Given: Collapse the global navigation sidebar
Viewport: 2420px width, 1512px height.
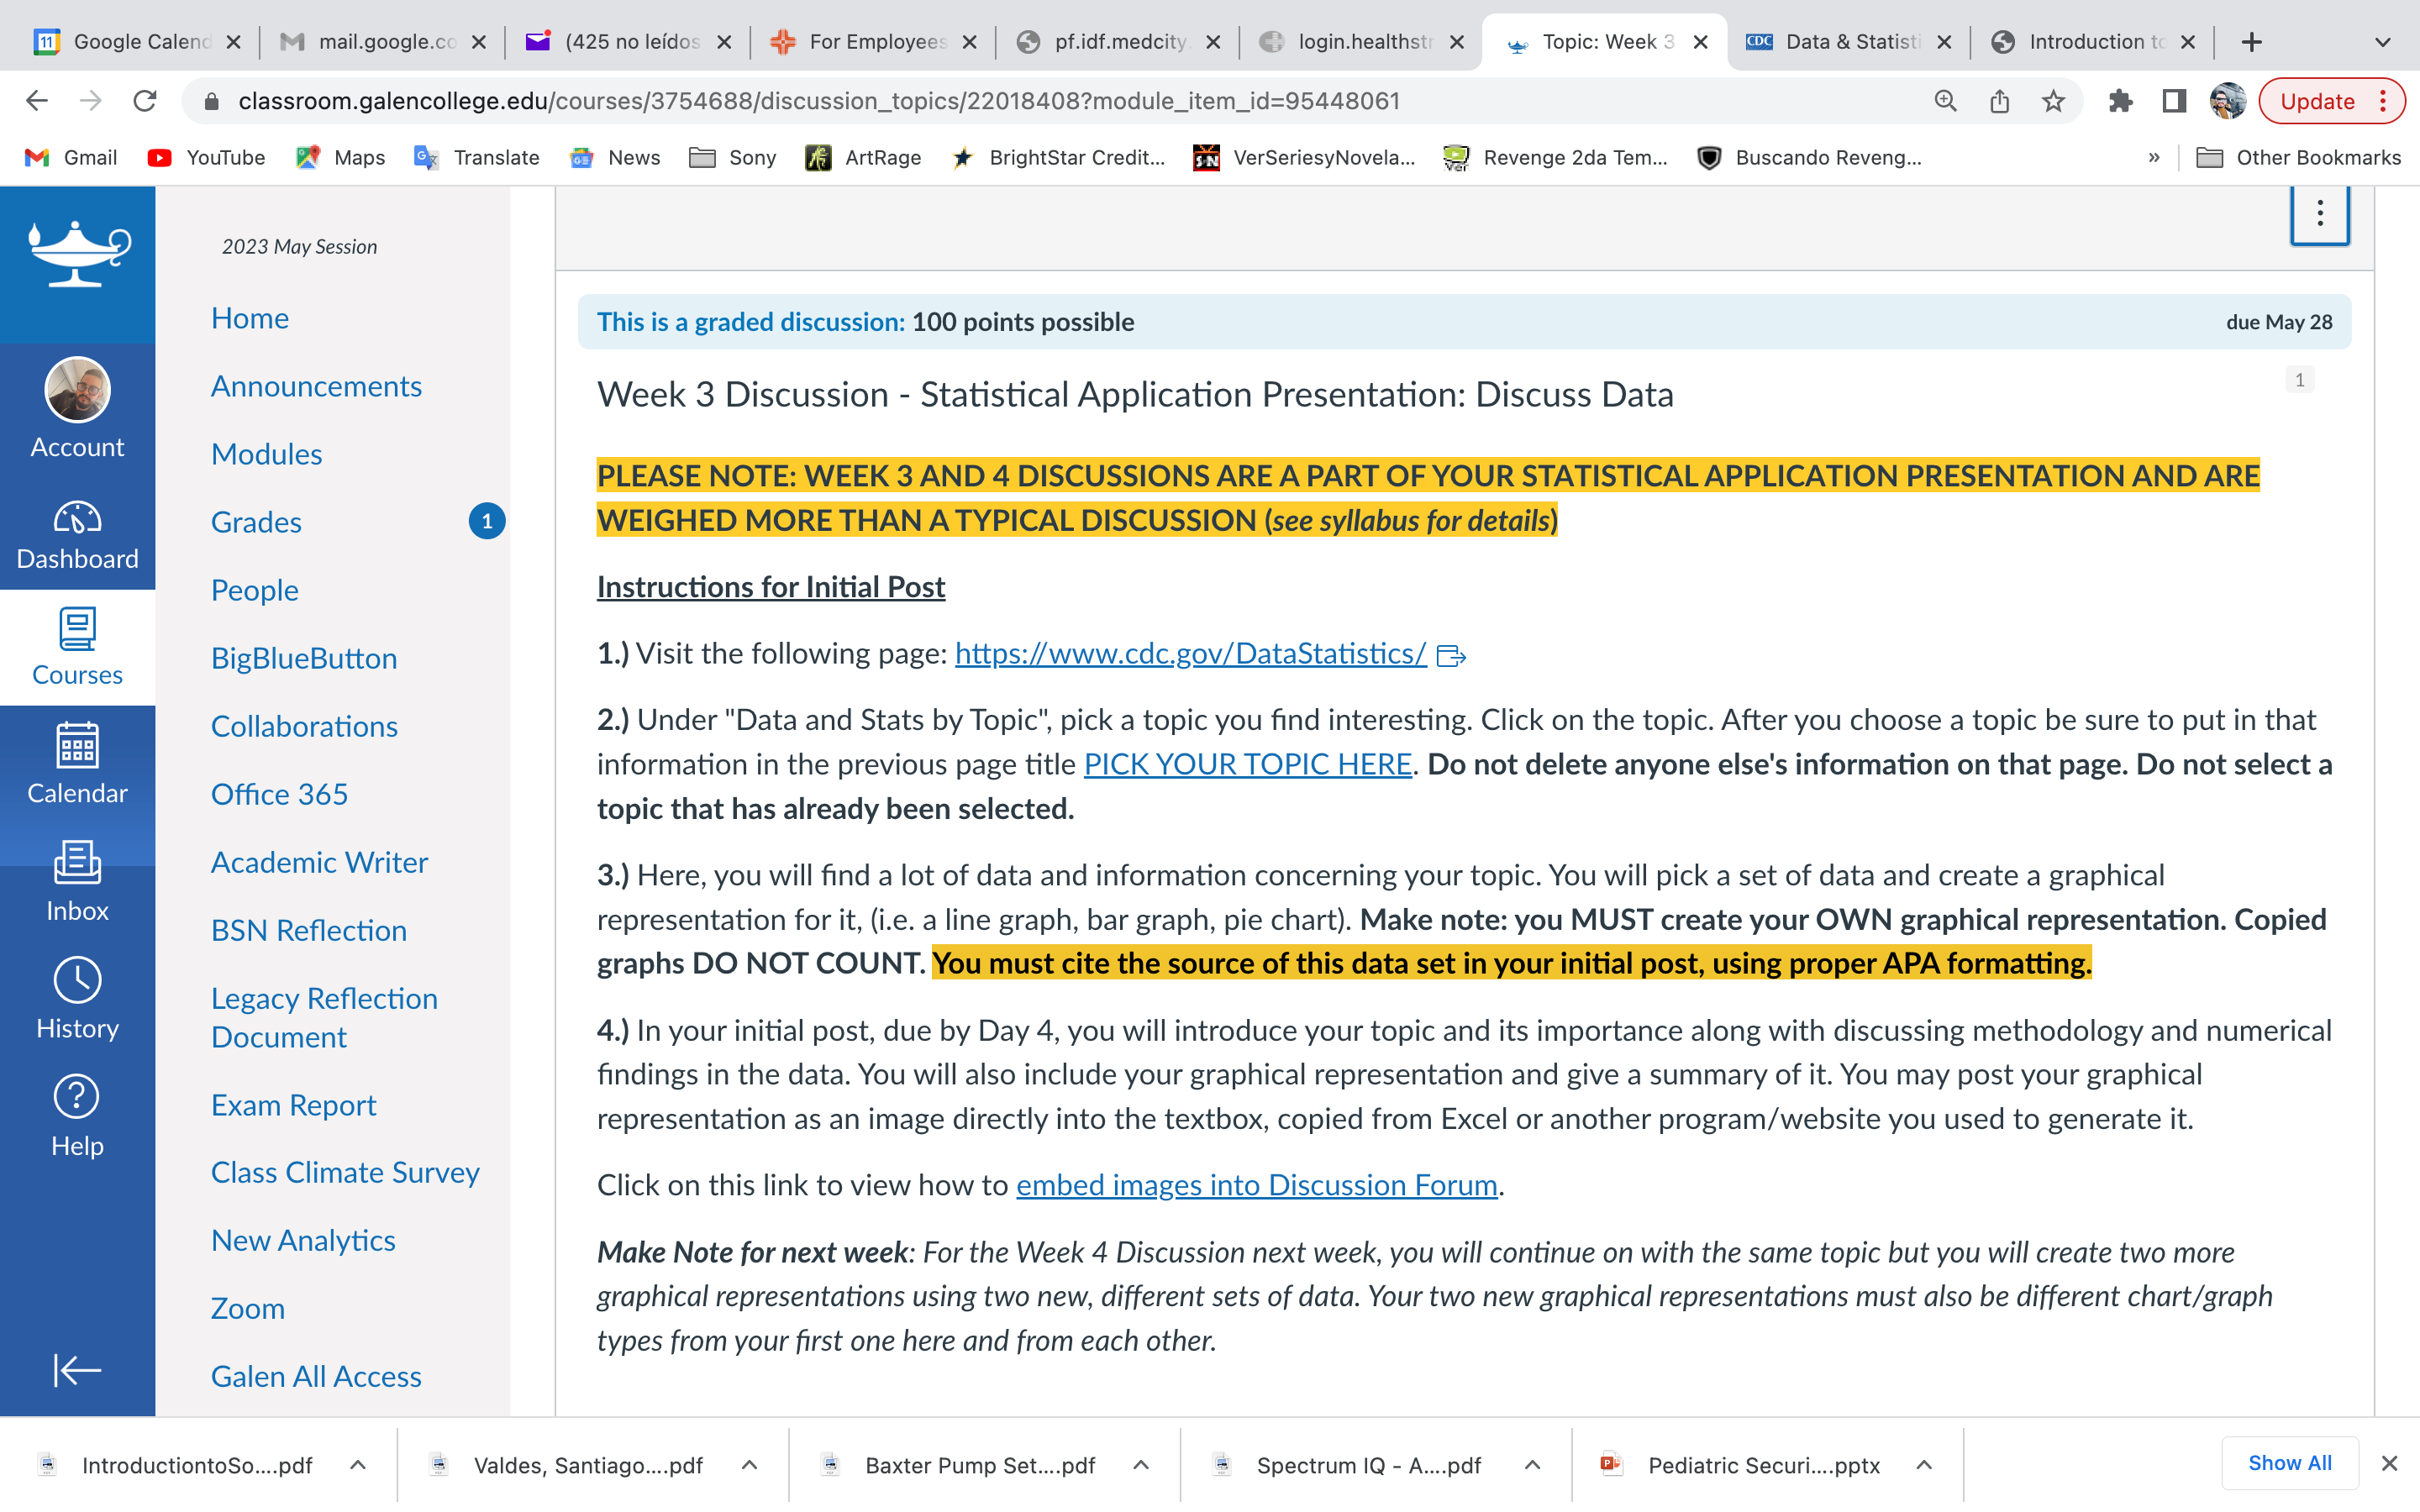Looking at the screenshot, I should point(77,1370).
